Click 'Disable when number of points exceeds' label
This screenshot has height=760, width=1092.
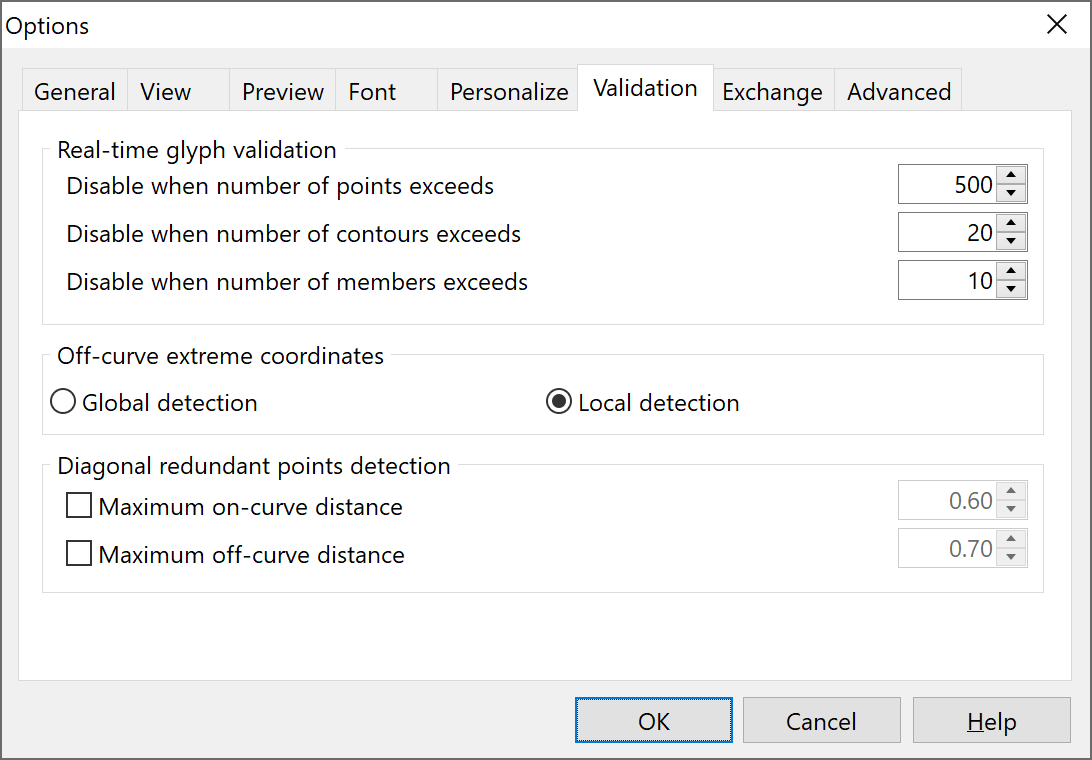[x=280, y=186]
